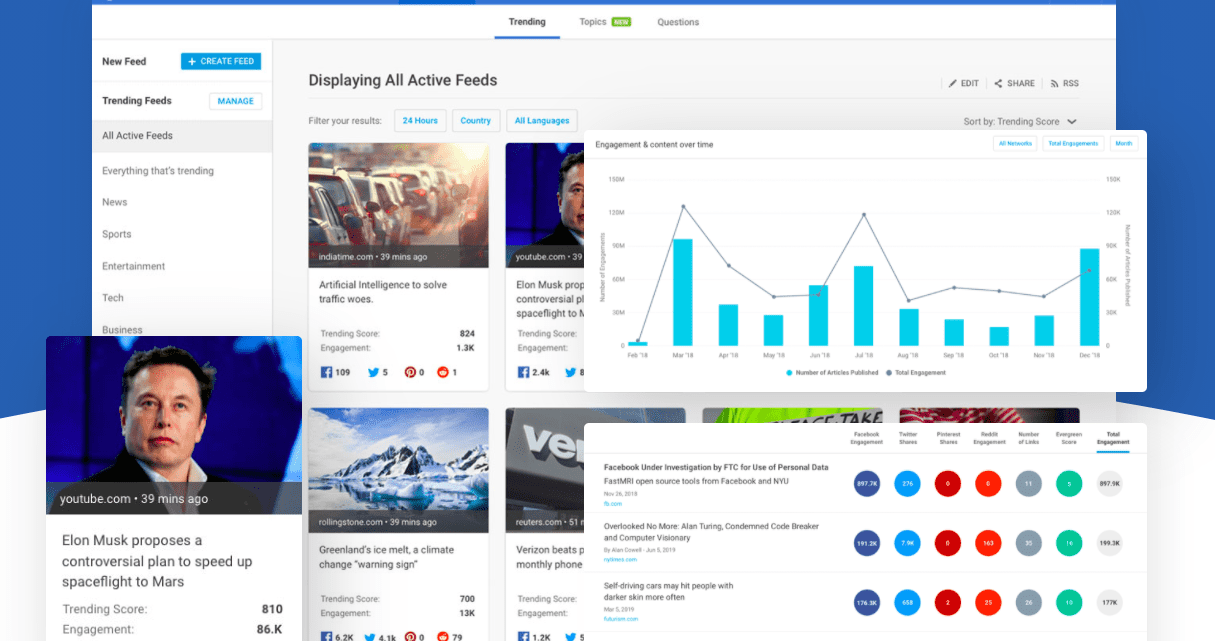
Task: Toggle the All Networks filter in the chart
Action: pyautogui.click(x=1015, y=143)
